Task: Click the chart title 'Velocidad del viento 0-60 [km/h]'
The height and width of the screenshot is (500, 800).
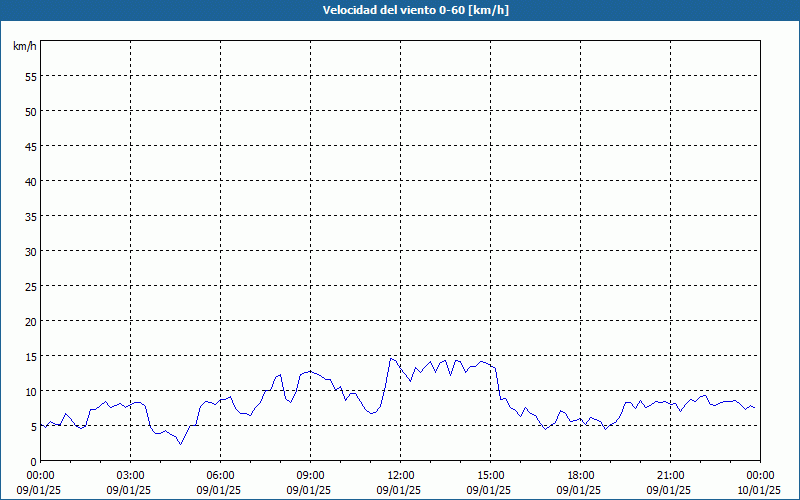Action: (415, 10)
